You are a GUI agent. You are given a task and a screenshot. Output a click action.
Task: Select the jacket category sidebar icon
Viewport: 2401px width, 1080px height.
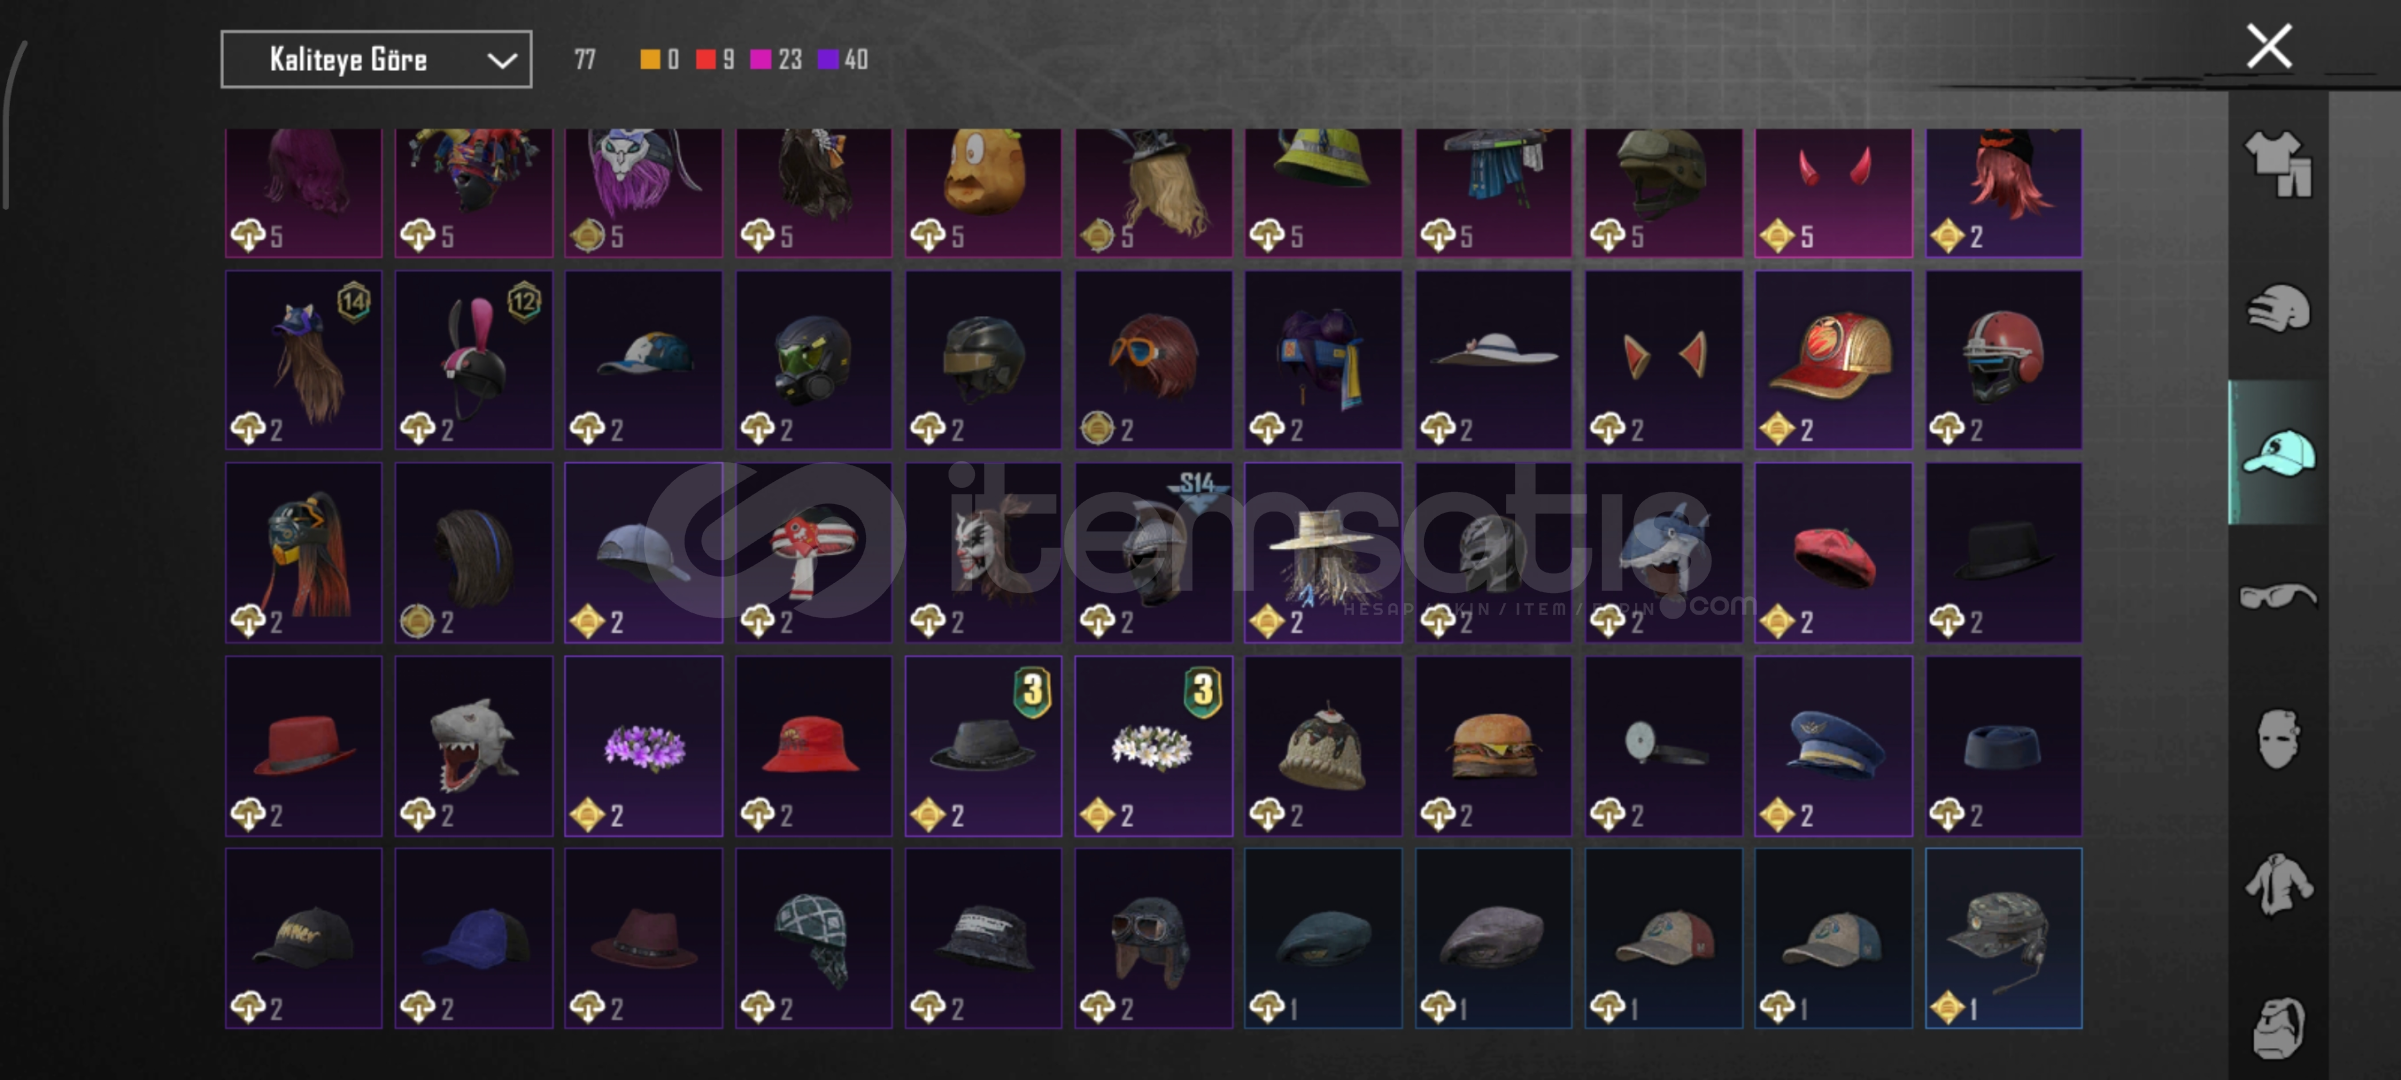(2278, 884)
